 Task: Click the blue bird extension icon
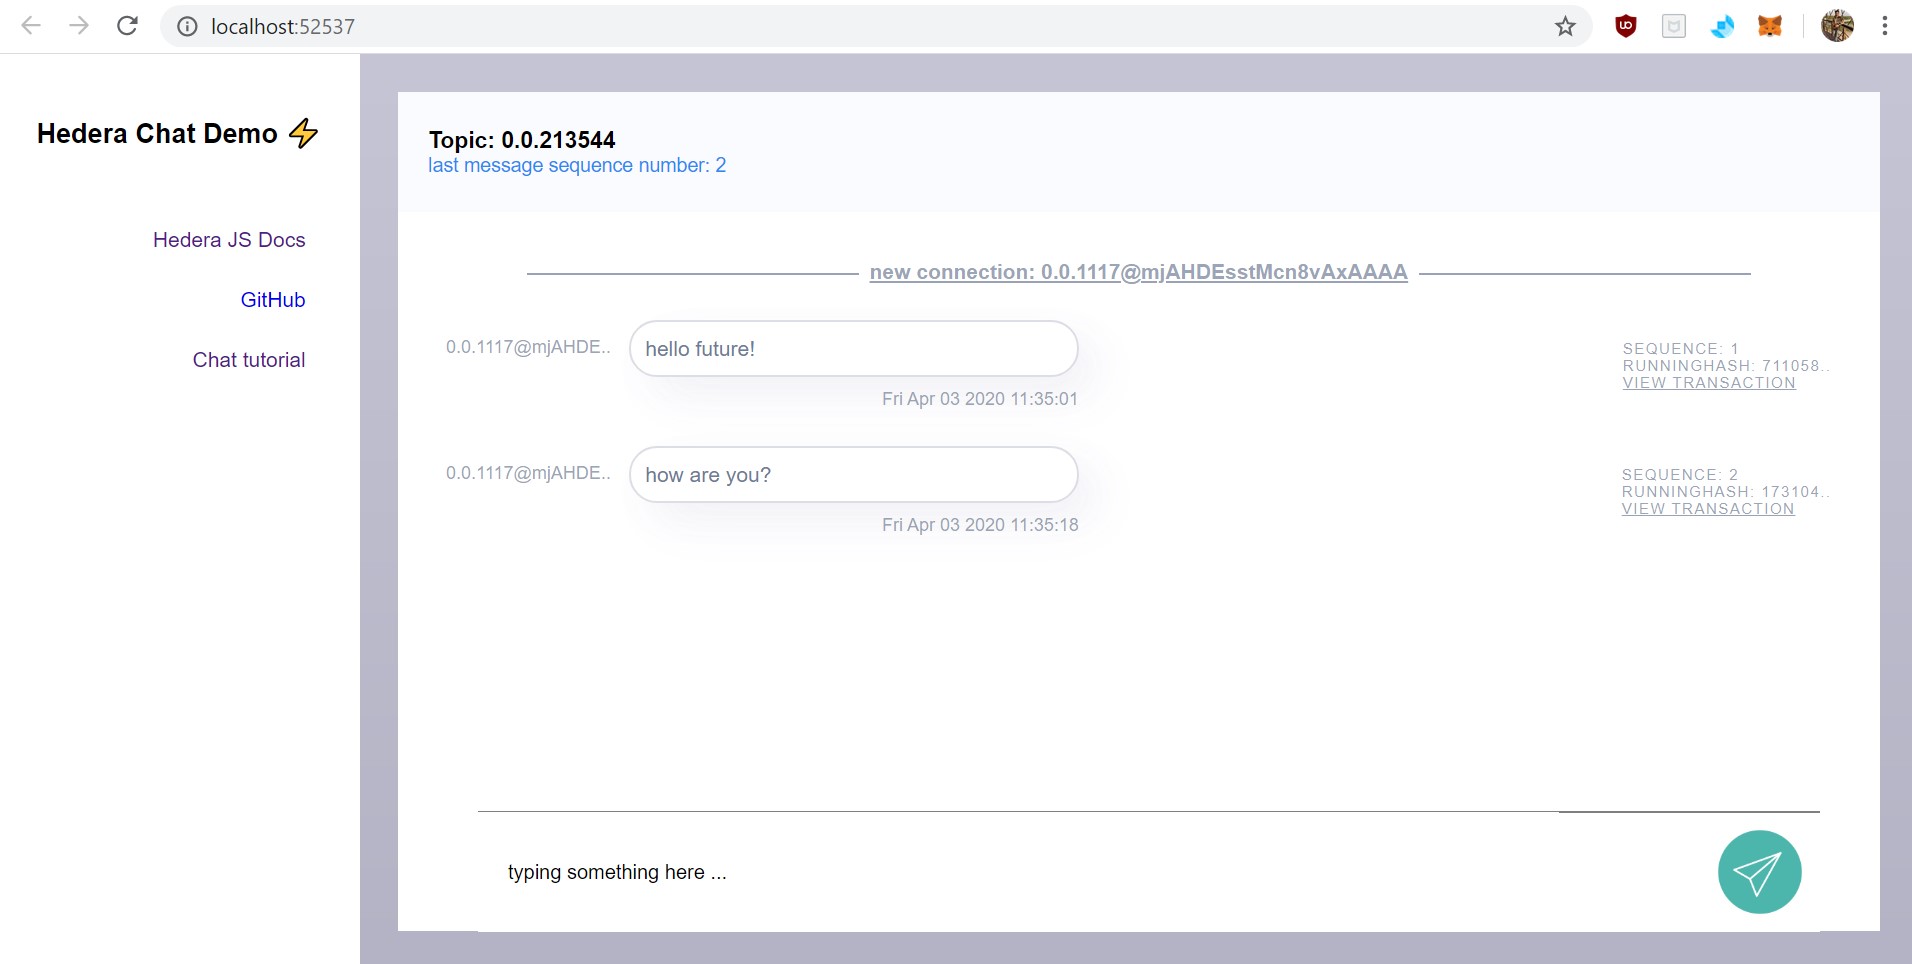click(x=1722, y=27)
